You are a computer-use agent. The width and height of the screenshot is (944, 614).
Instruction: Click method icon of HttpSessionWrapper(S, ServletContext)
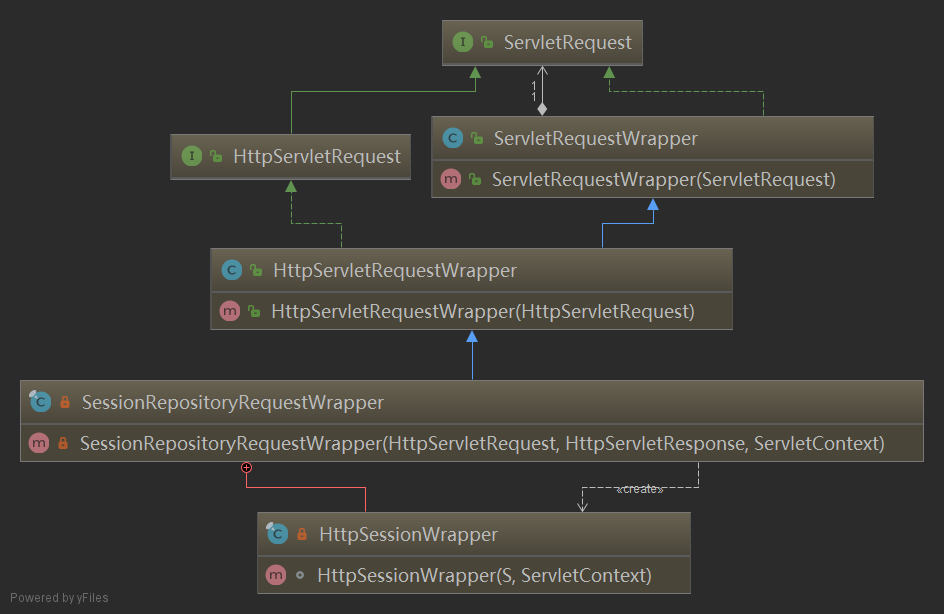click(276, 575)
